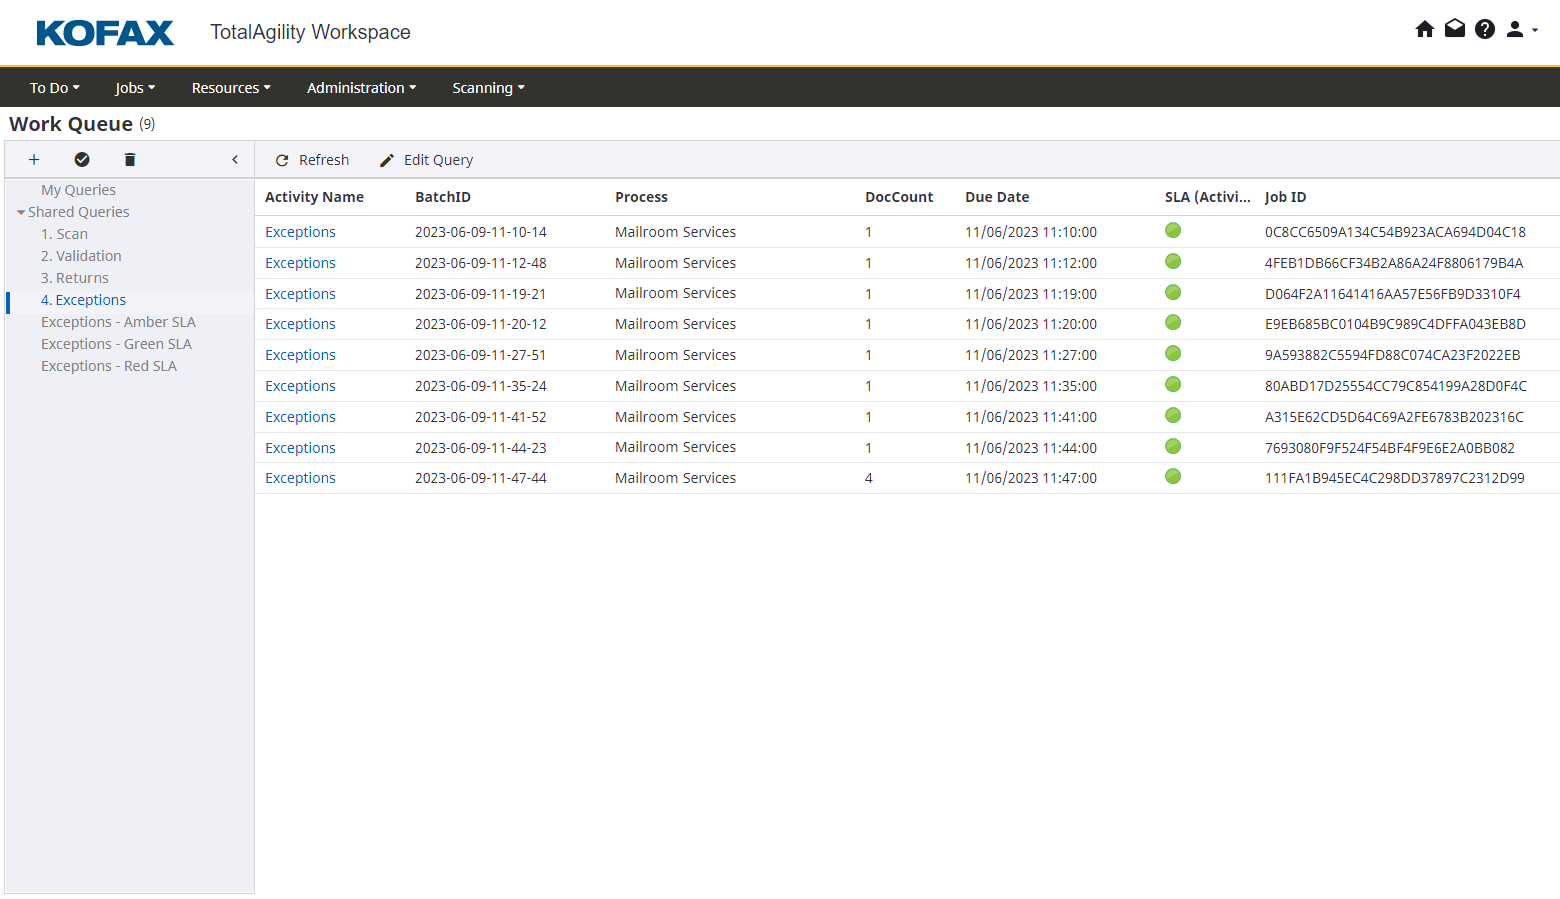Open Exceptions for batch 2023-06-09-11-44-23

coord(300,448)
